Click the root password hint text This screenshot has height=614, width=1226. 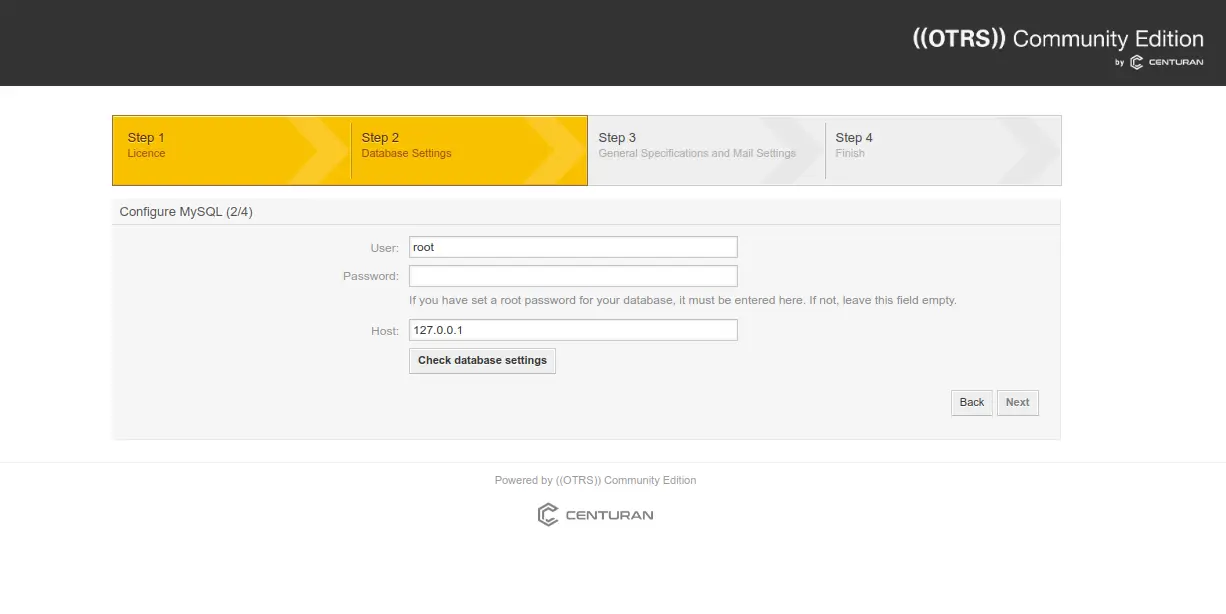683,300
